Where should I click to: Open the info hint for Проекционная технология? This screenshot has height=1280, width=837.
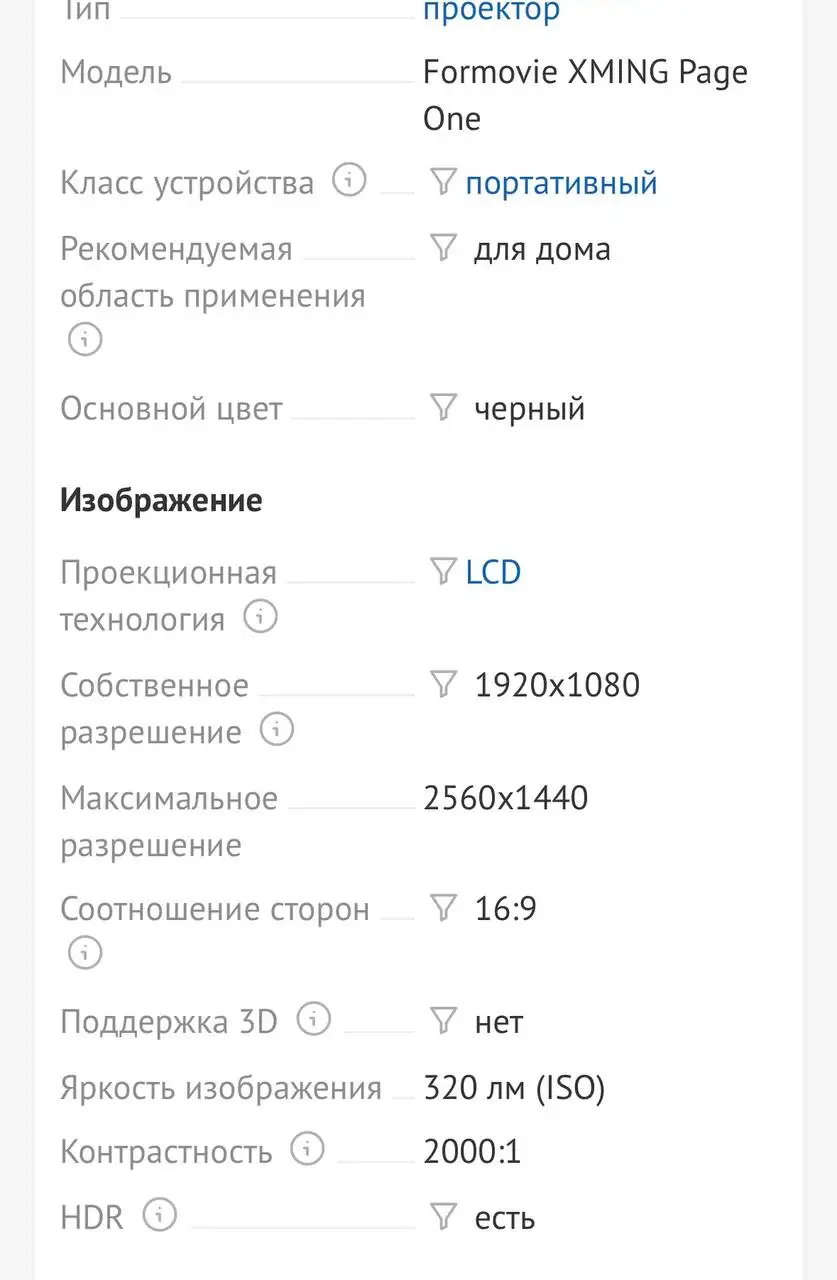pyautogui.click(x=260, y=617)
